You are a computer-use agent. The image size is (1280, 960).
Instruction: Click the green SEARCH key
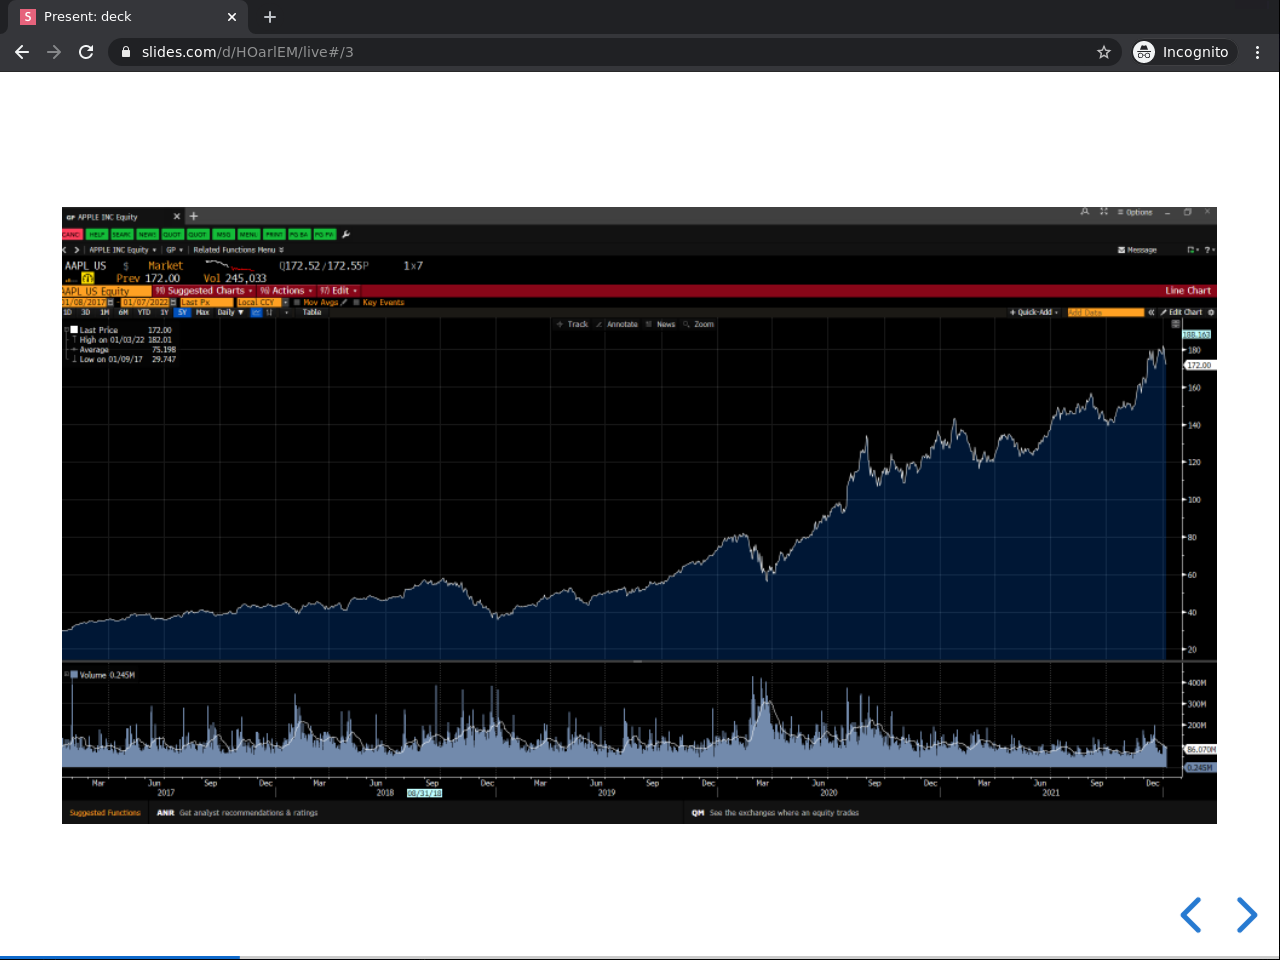[x=122, y=235]
